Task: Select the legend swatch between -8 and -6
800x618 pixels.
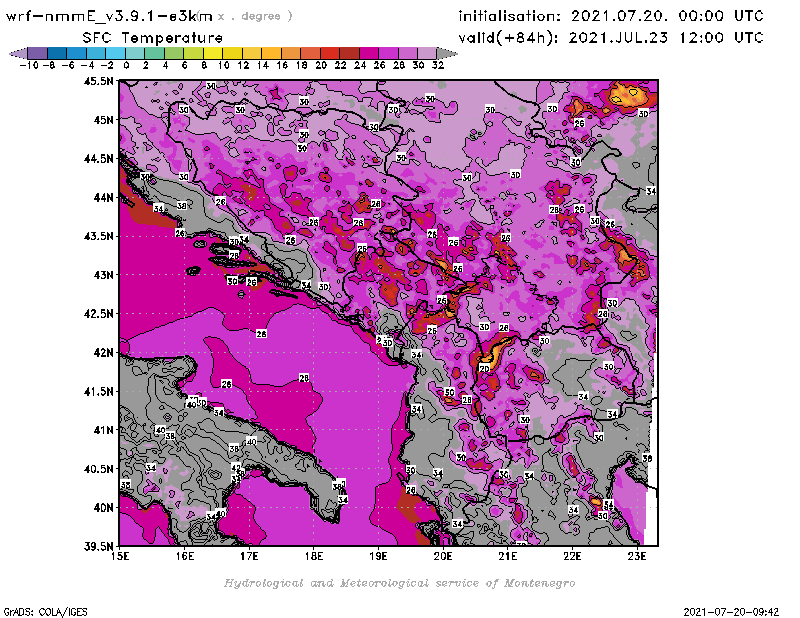Action: [x=57, y=53]
